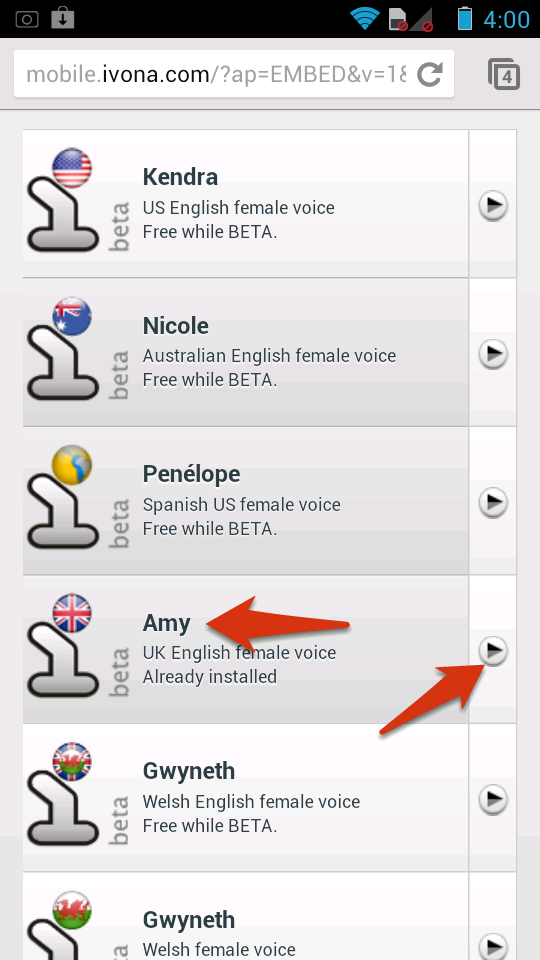Open the browser tabs switcher

(504, 75)
